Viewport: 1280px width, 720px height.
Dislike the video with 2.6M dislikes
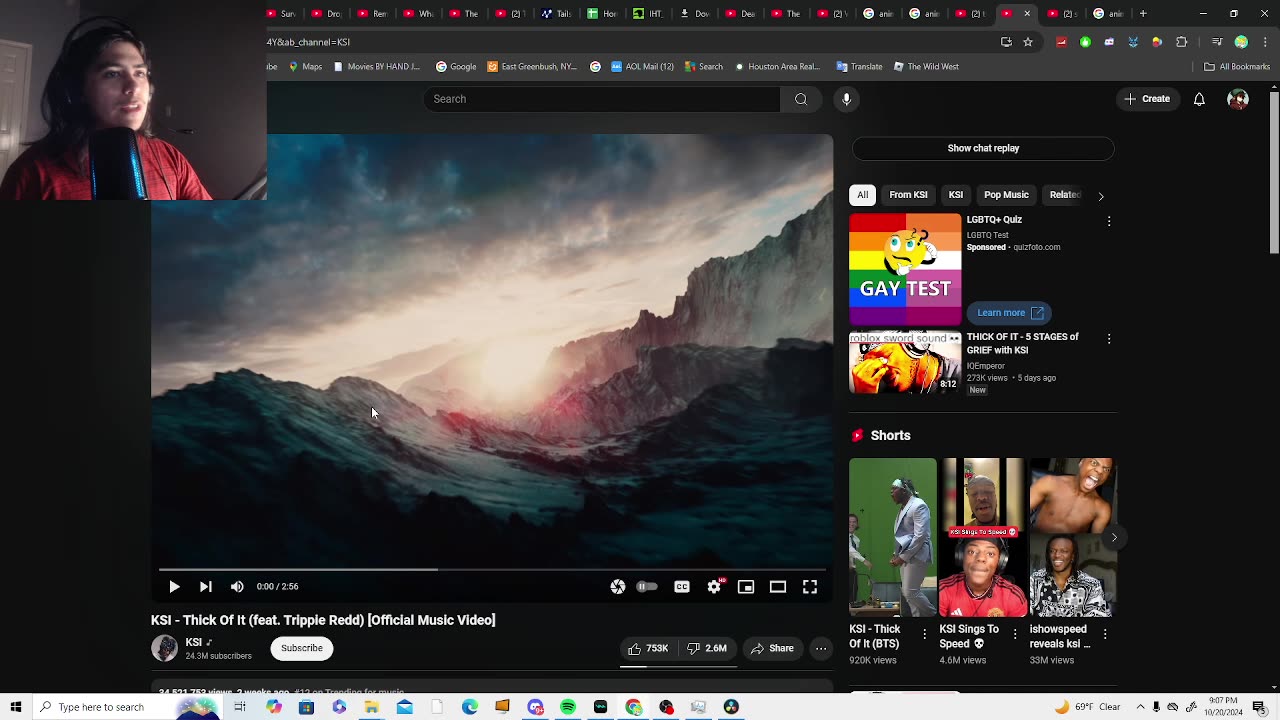pyautogui.click(x=707, y=648)
